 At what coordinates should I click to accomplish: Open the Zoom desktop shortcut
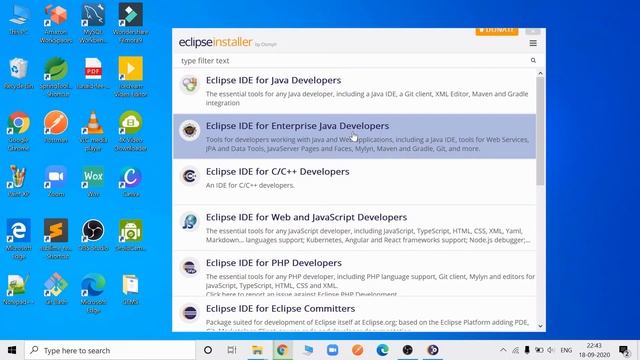coord(56,181)
